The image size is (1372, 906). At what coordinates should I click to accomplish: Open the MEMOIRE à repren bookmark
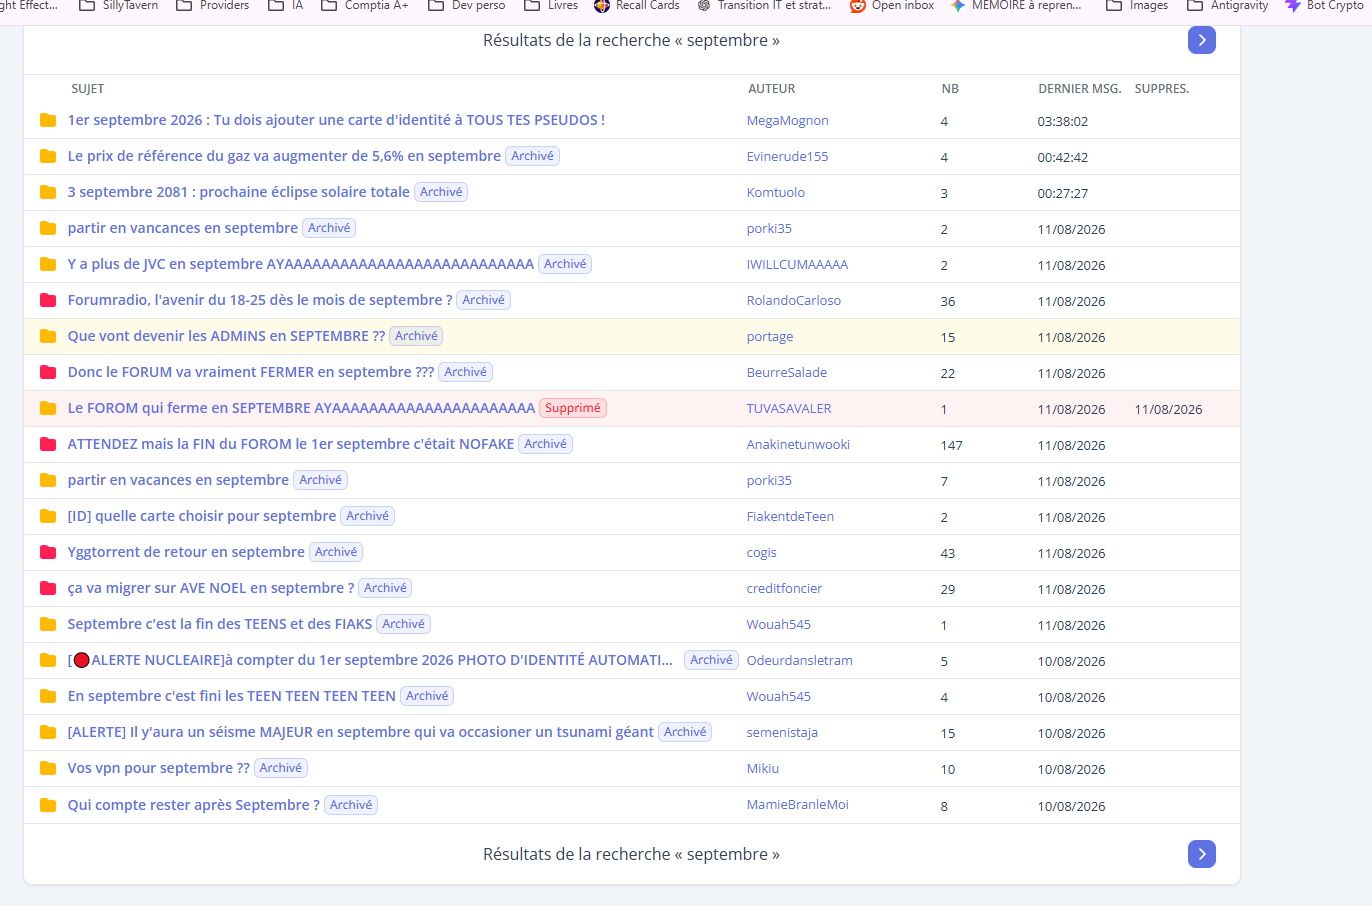click(x=1016, y=5)
